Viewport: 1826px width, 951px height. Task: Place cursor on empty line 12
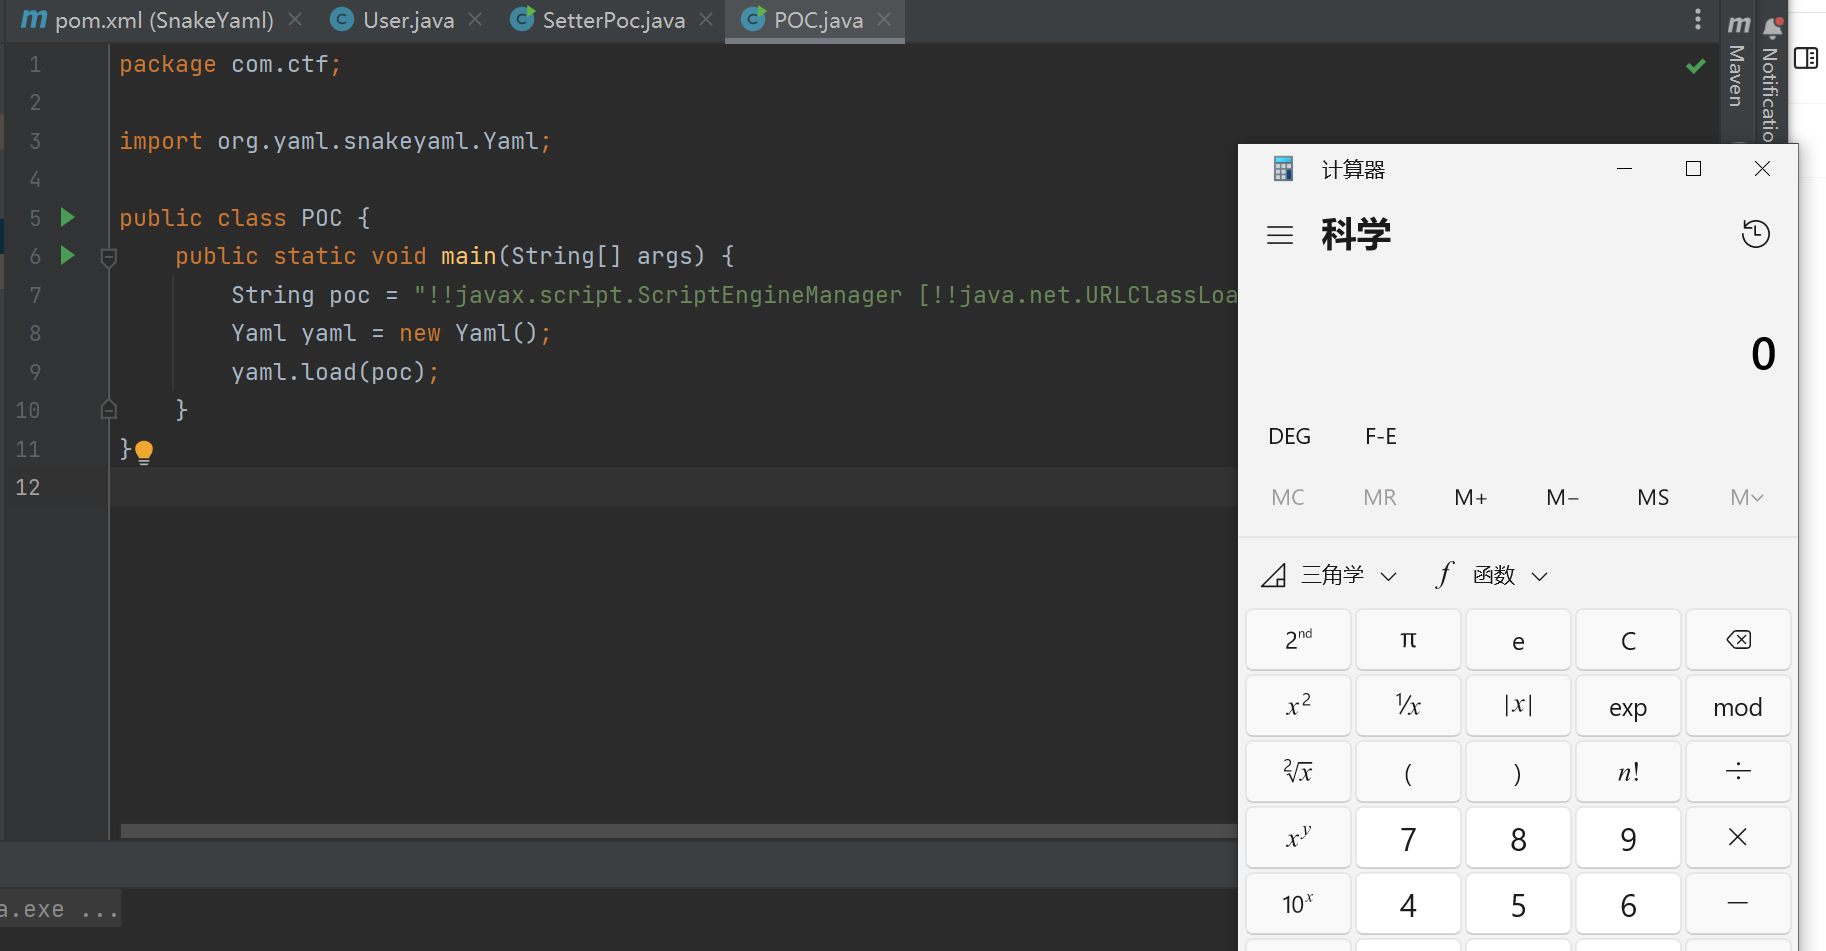click(673, 487)
